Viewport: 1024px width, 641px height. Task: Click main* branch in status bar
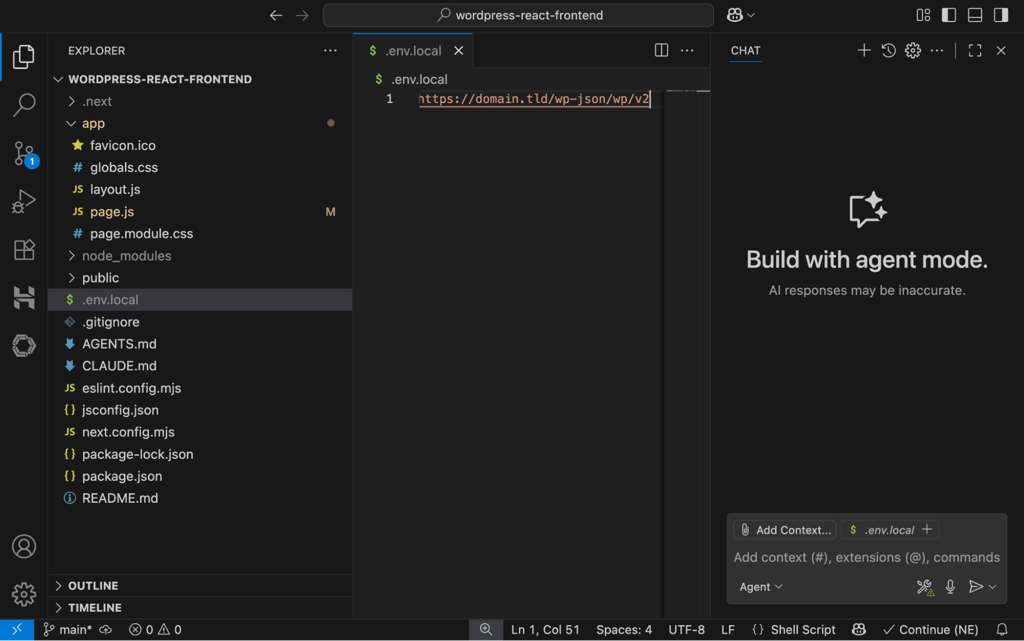(68, 629)
